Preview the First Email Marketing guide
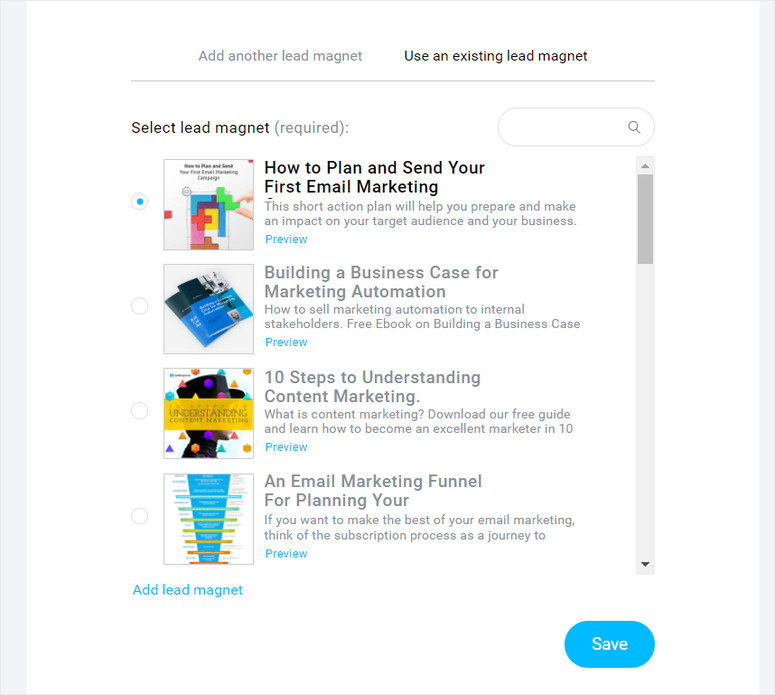775x695 pixels. point(286,239)
